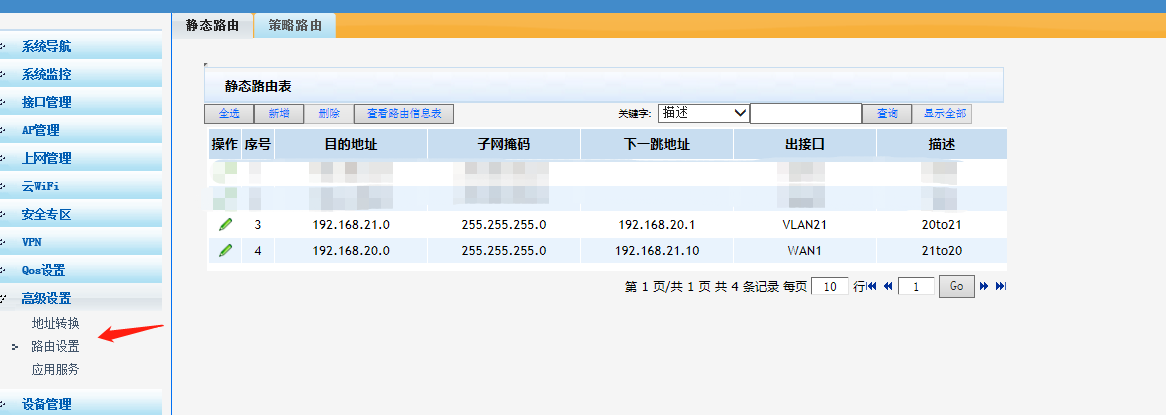Expand 云WiFi menu
Viewport: 1166px width, 415px height.
tap(81, 187)
